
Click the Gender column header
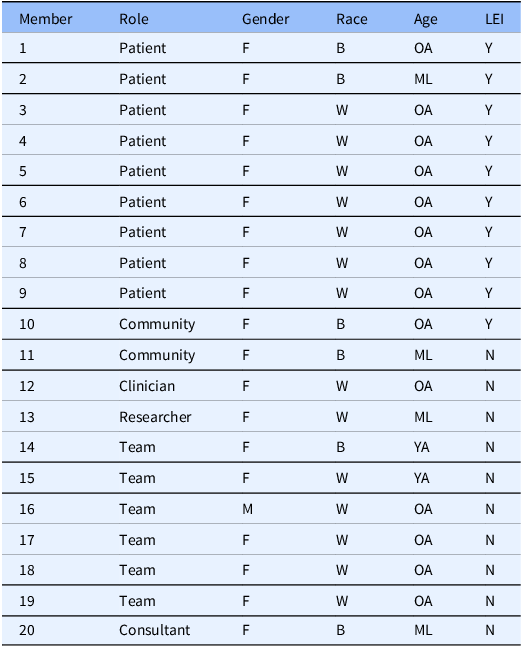pyautogui.click(x=265, y=19)
